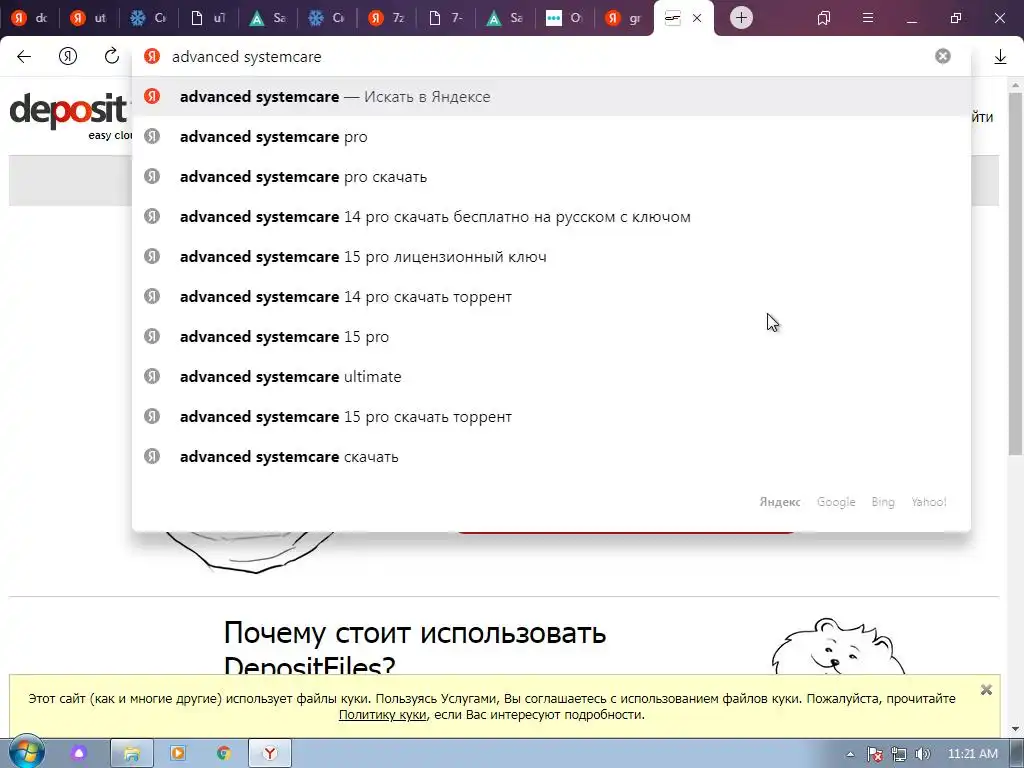Switch to the tab labeled 'ut'
The image size is (1024, 768).
pyautogui.click(x=89, y=18)
